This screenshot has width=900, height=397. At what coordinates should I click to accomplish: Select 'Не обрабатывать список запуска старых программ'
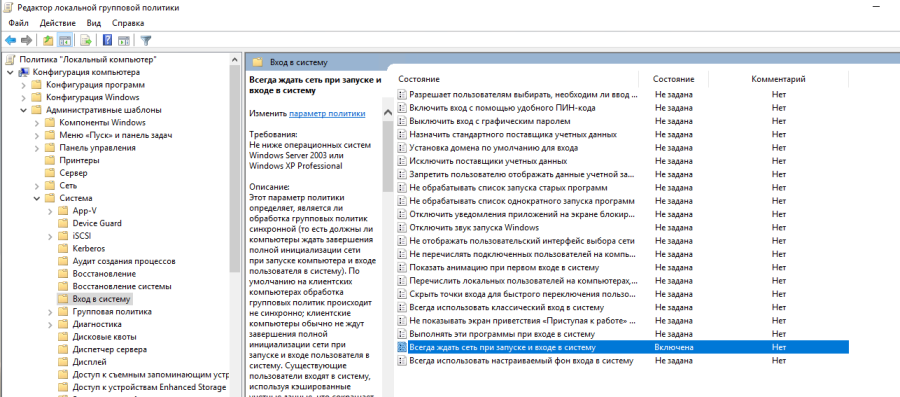point(508,188)
